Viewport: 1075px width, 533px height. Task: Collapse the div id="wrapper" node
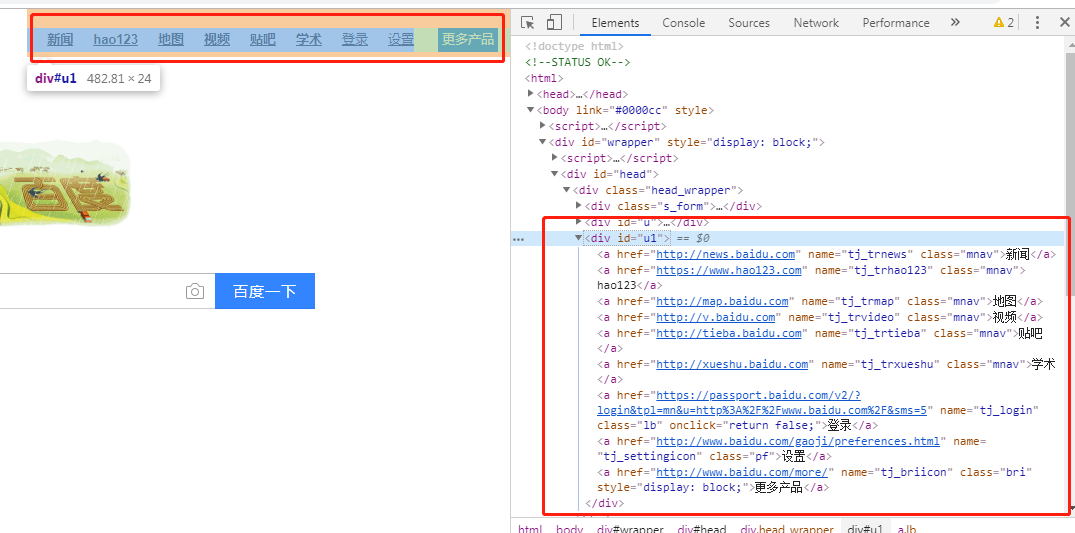[542, 142]
